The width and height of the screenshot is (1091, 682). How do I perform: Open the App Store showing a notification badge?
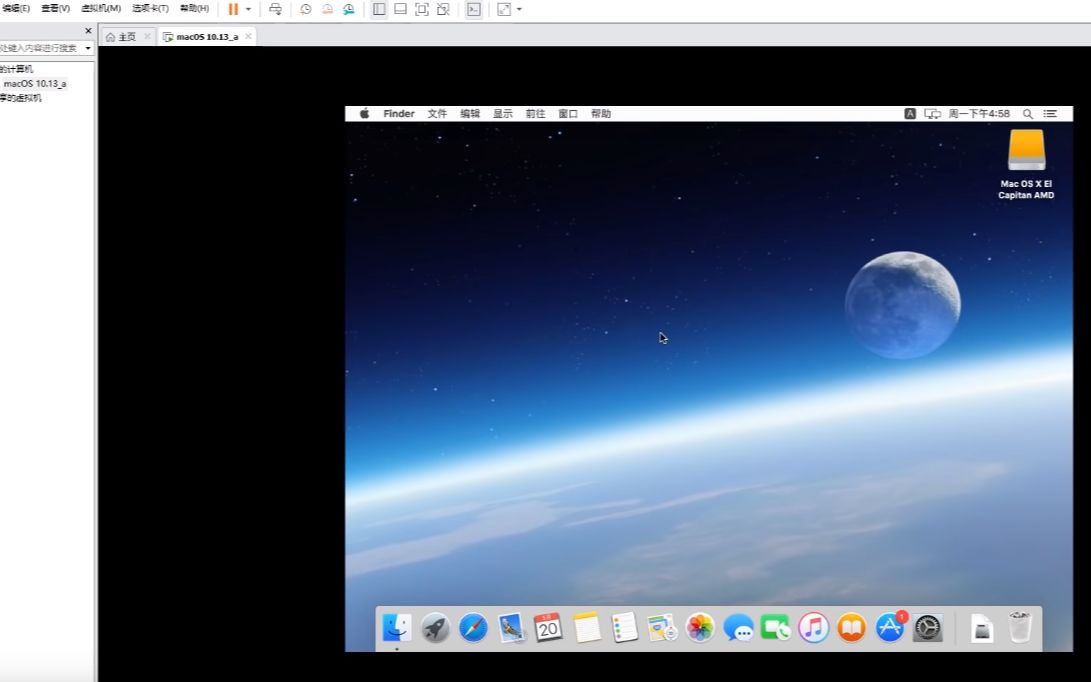[x=889, y=628]
